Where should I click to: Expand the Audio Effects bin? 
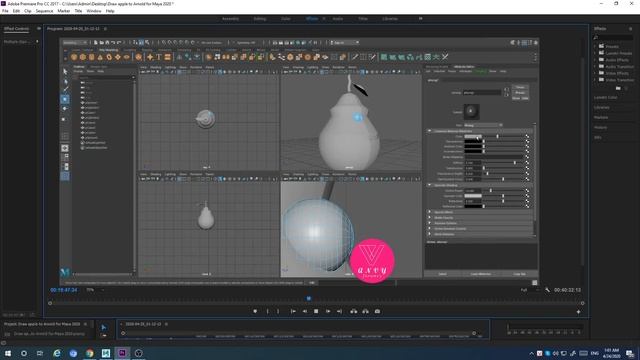pos(596,60)
